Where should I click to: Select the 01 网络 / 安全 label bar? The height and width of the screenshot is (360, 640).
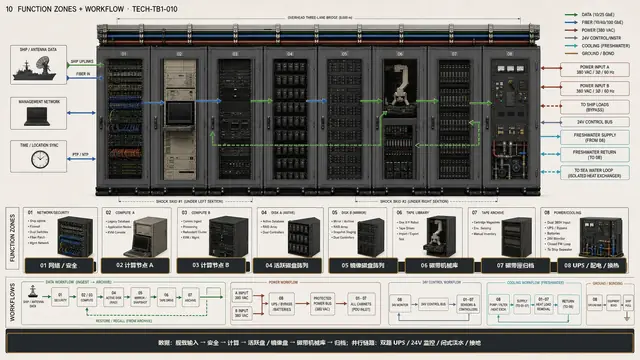(x=59, y=265)
